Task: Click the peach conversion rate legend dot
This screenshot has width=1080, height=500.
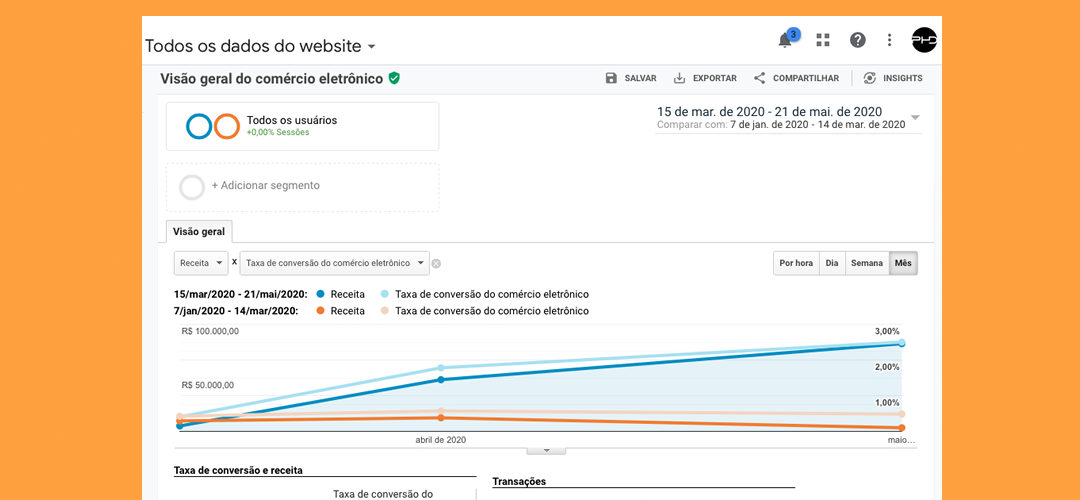Action: point(385,311)
